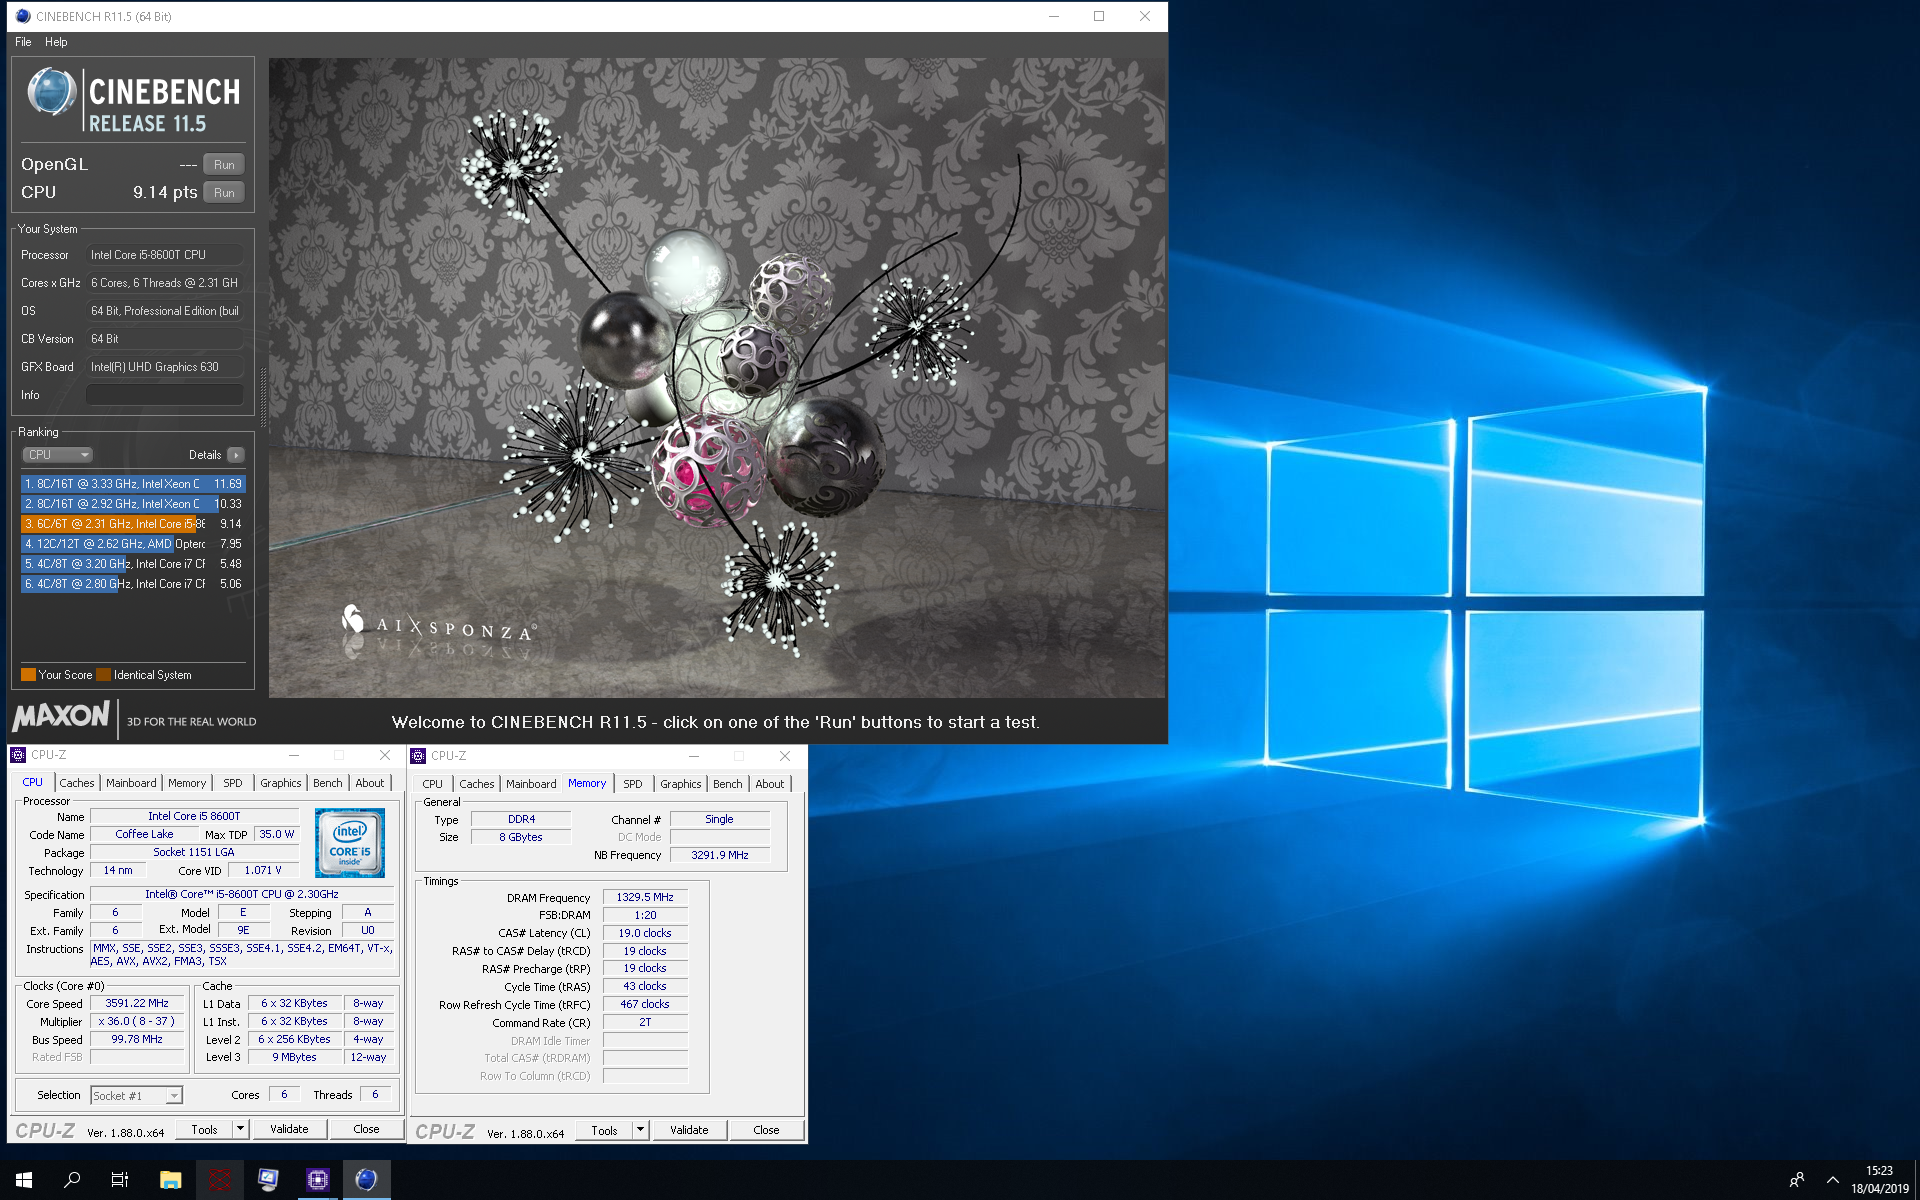The image size is (1920, 1200).
Task: Minimize the right CPU-Z window
Action: click(x=694, y=756)
